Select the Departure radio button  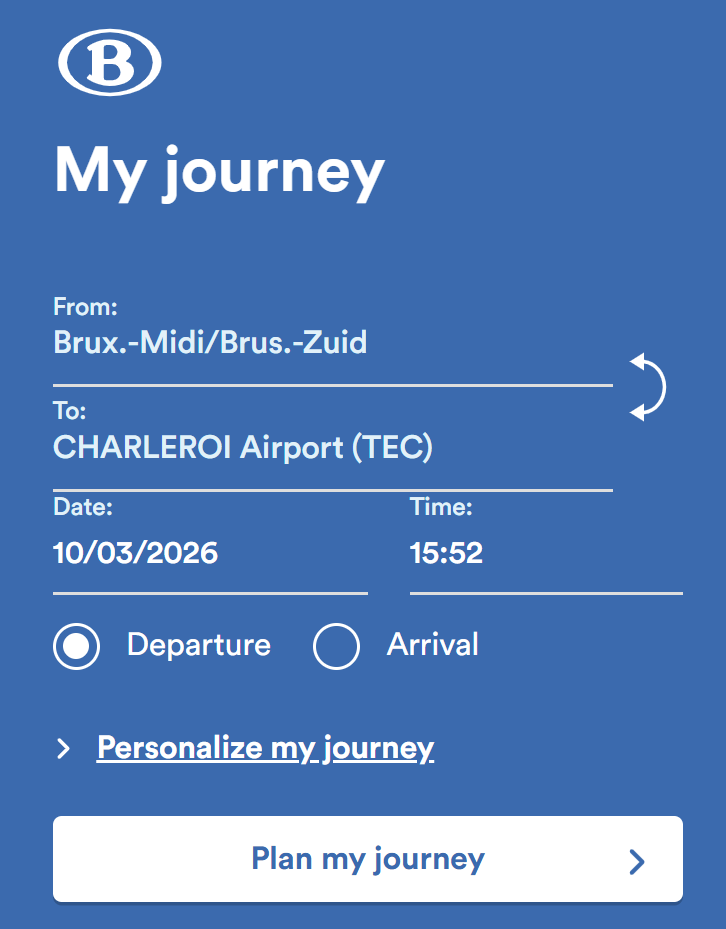(x=76, y=646)
